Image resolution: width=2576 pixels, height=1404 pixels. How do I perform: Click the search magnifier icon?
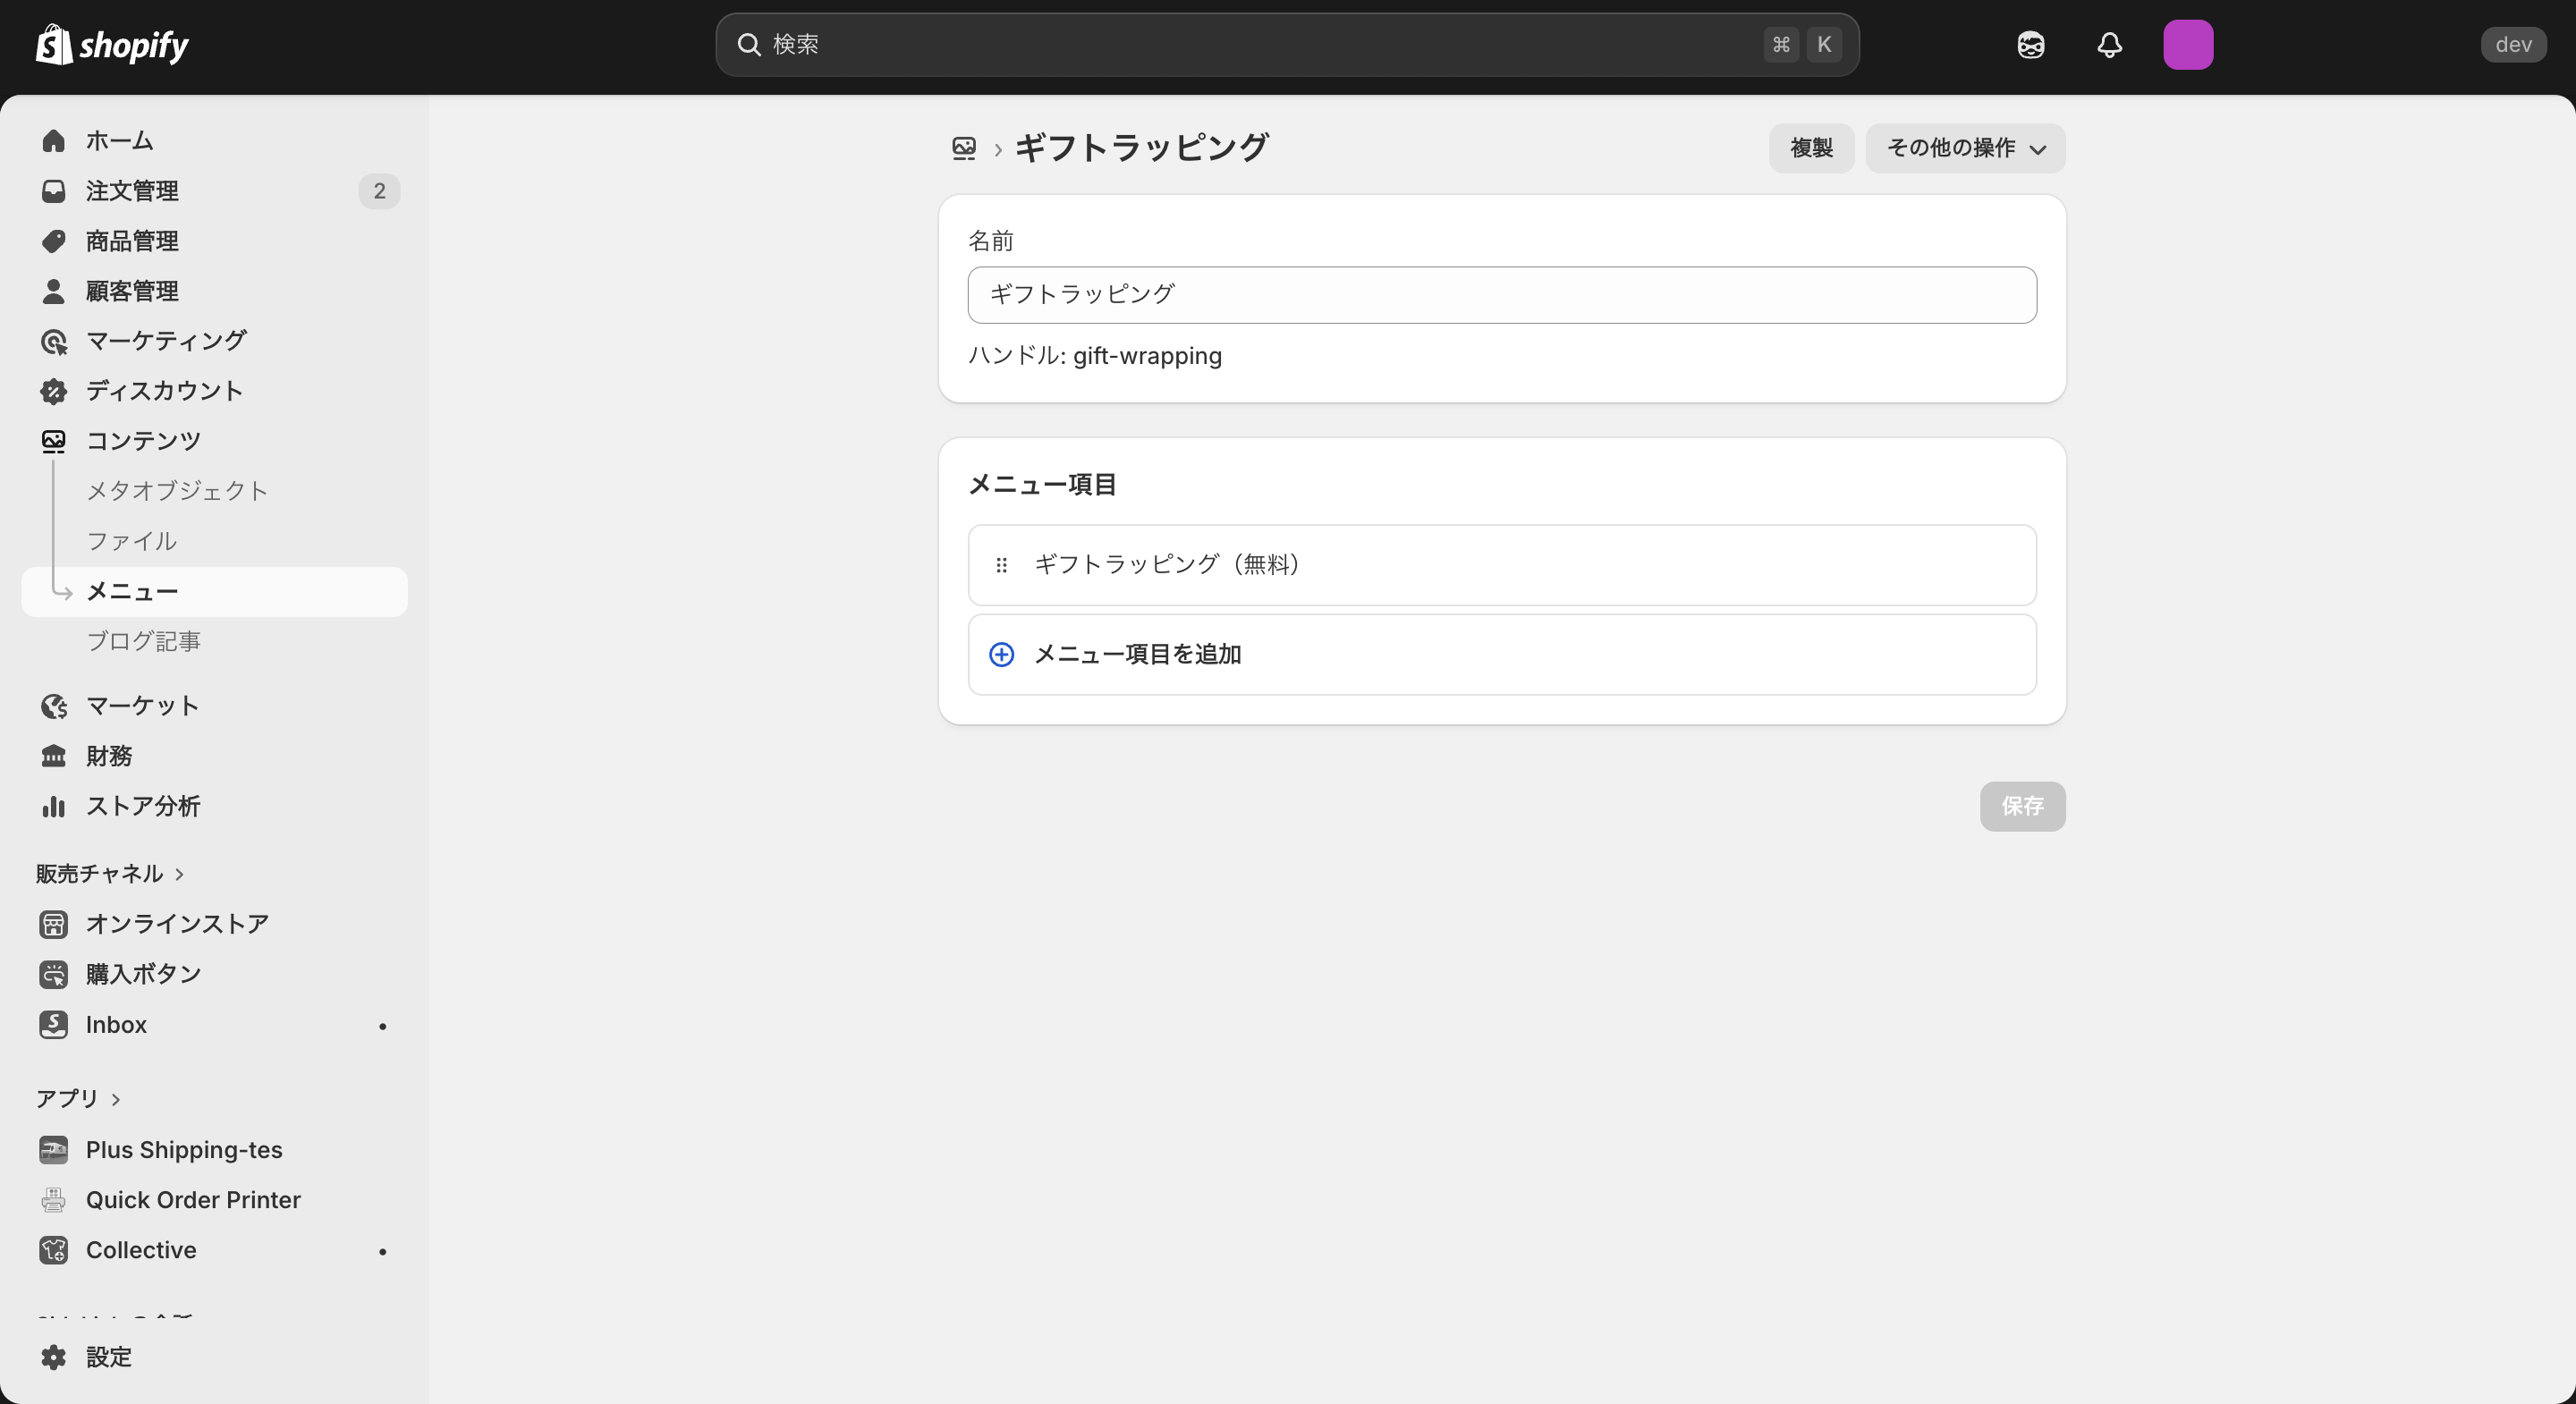tap(749, 44)
